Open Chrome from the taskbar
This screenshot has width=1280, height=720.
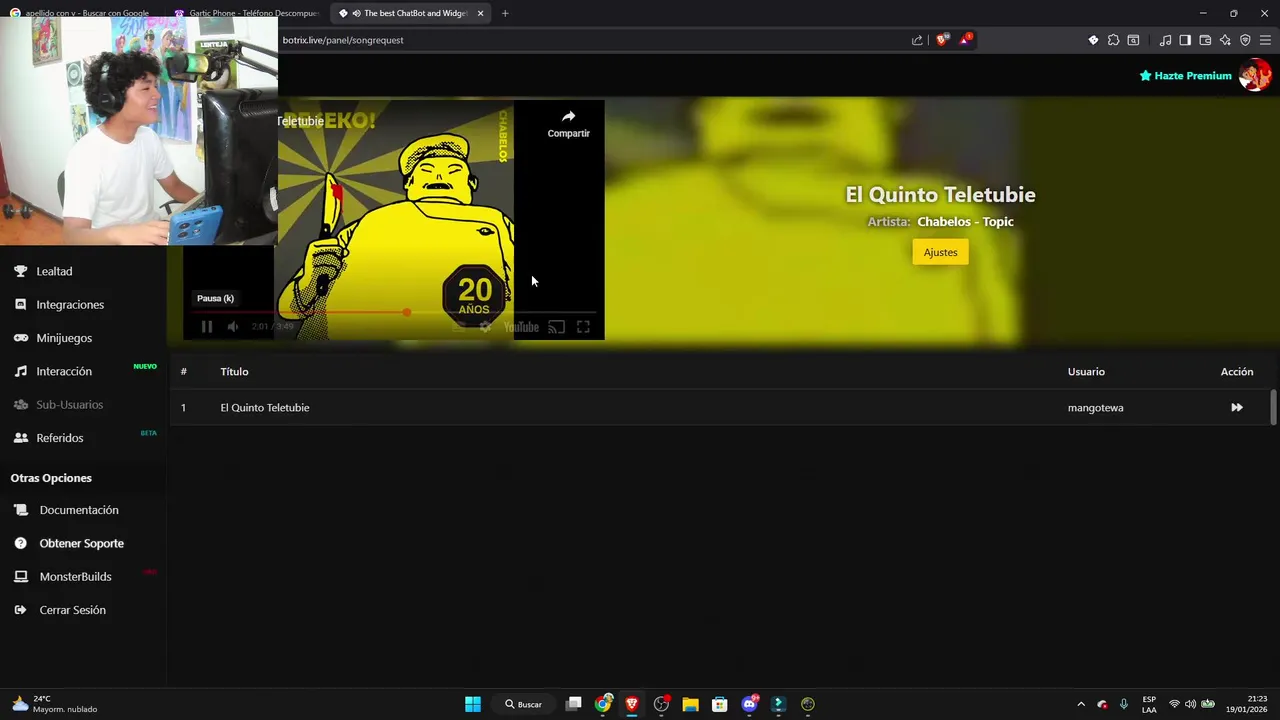coord(603,704)
